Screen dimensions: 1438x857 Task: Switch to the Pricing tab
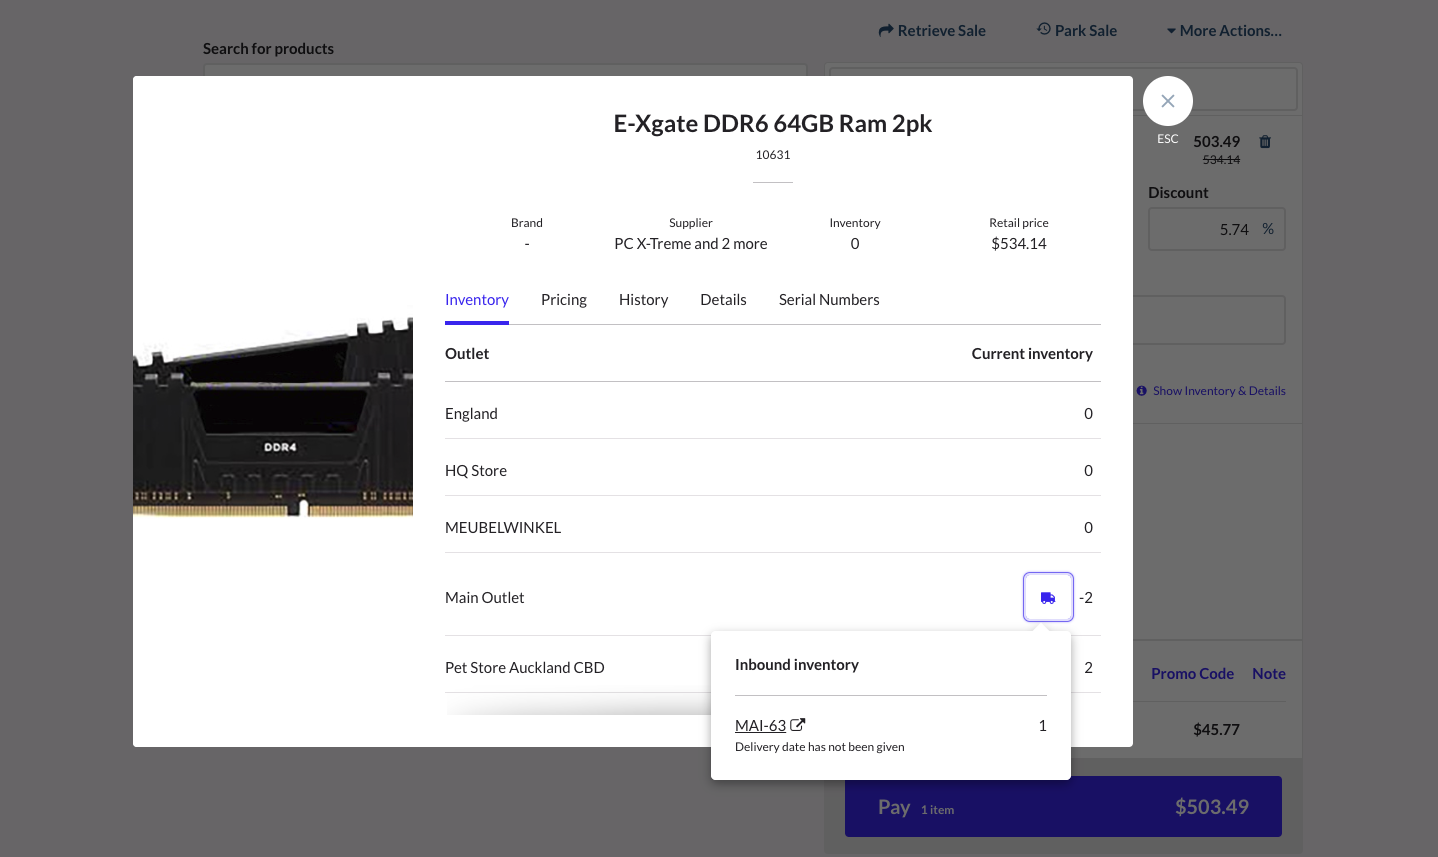click(564, 299)
